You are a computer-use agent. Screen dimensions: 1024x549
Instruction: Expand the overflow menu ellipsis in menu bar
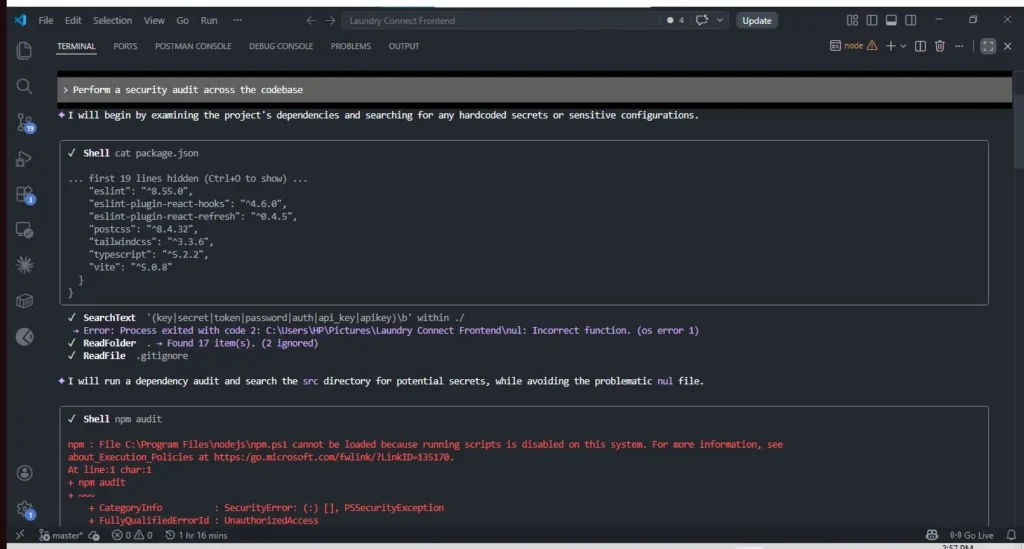point(238,20)
